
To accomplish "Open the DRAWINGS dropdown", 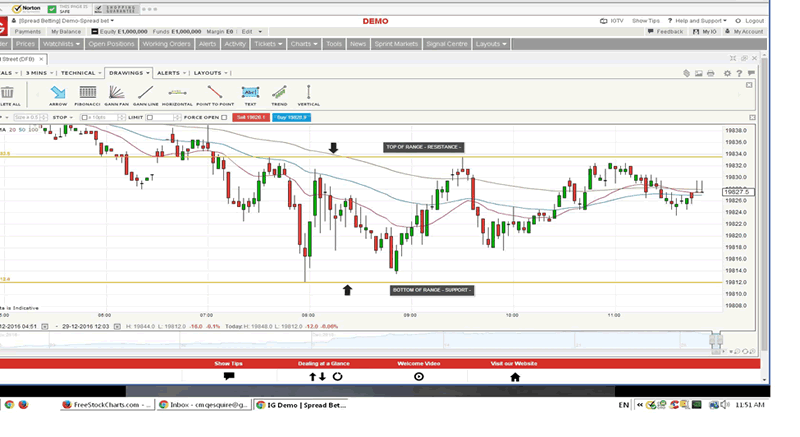I will (x=129, y=73).
